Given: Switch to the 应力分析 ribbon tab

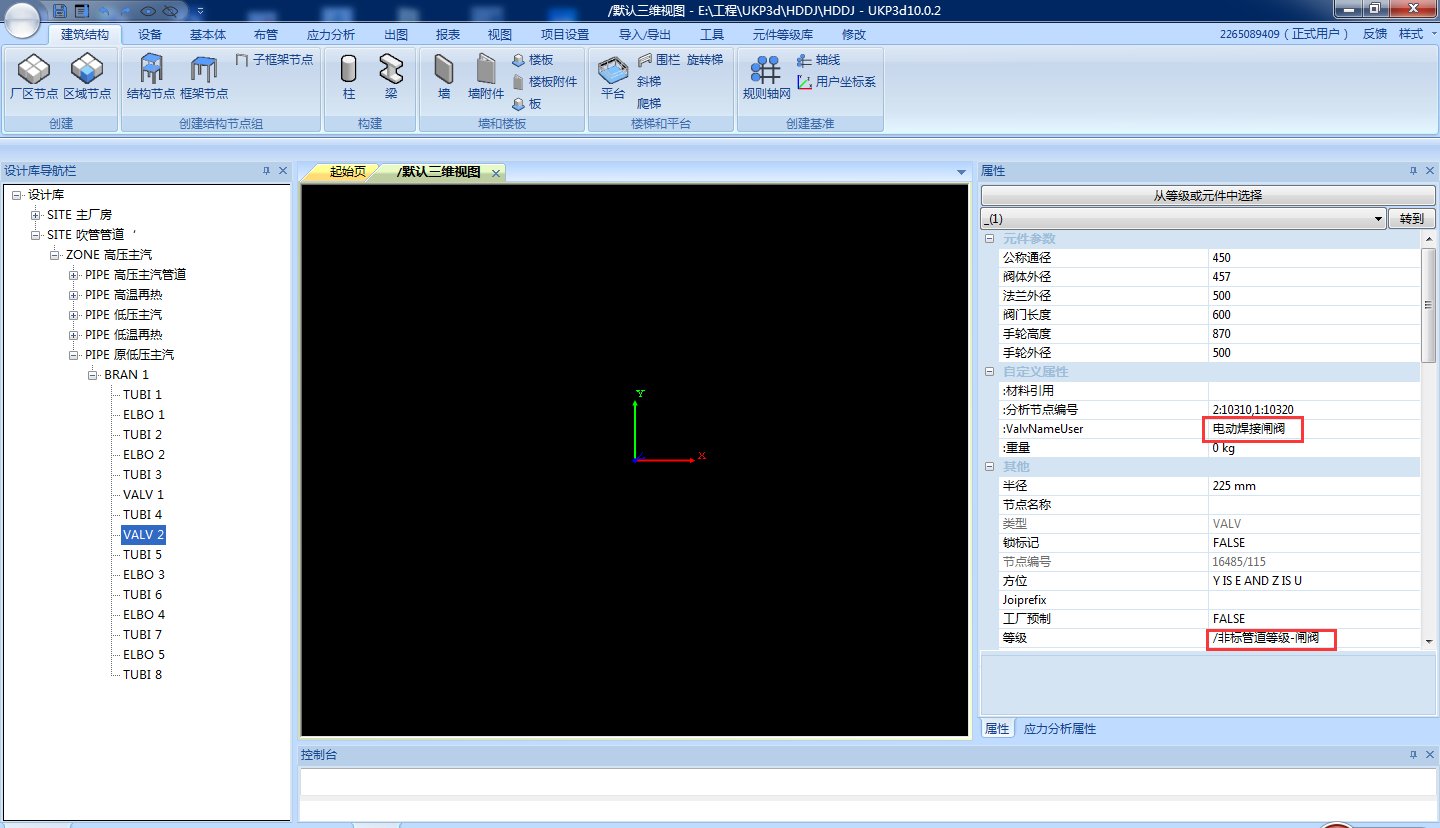Looking at the screenshot, I should pos(330,34).
